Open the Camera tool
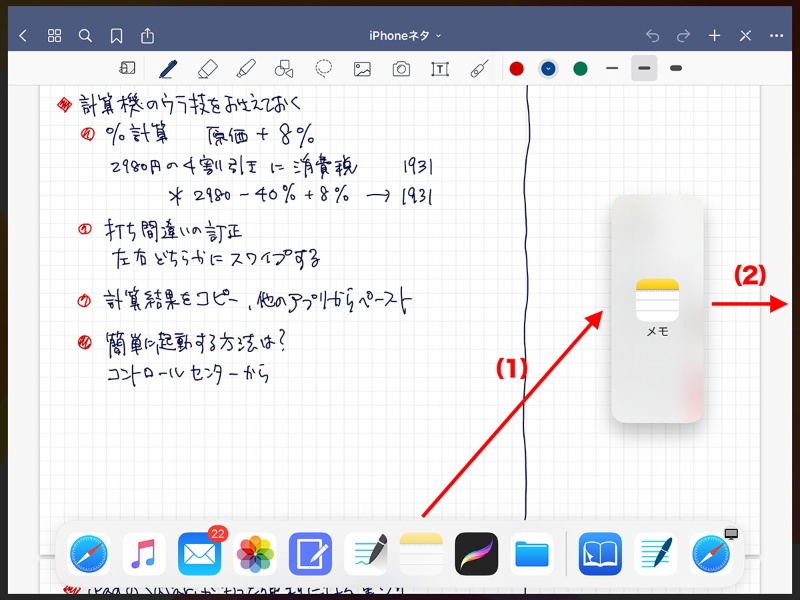Image resolution: width=800 pixels, height=600 pixels. coord(401,69)
